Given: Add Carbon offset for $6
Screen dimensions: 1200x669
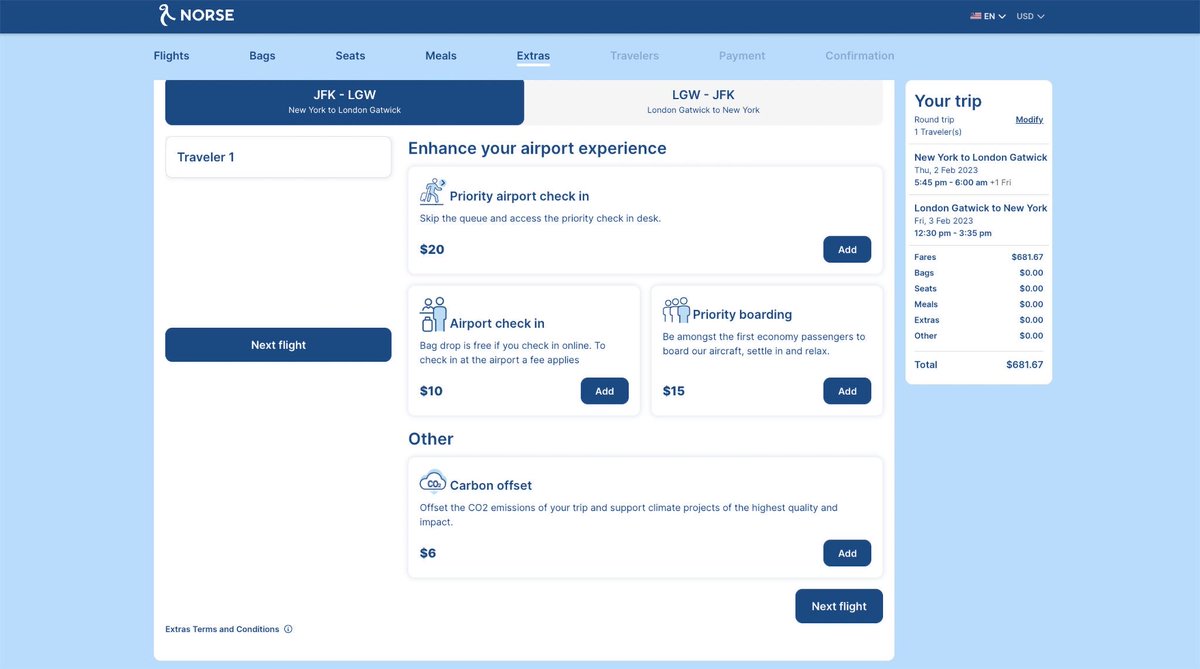Looking at the screenshot, I should 847,553.
